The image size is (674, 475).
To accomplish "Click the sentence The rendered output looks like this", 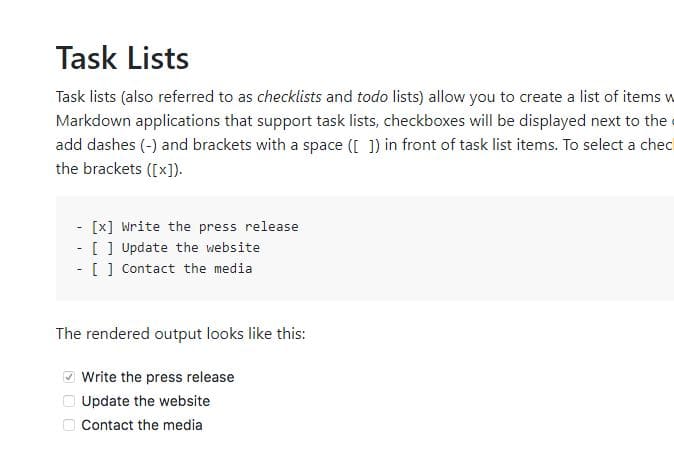I will pos(181,334).
